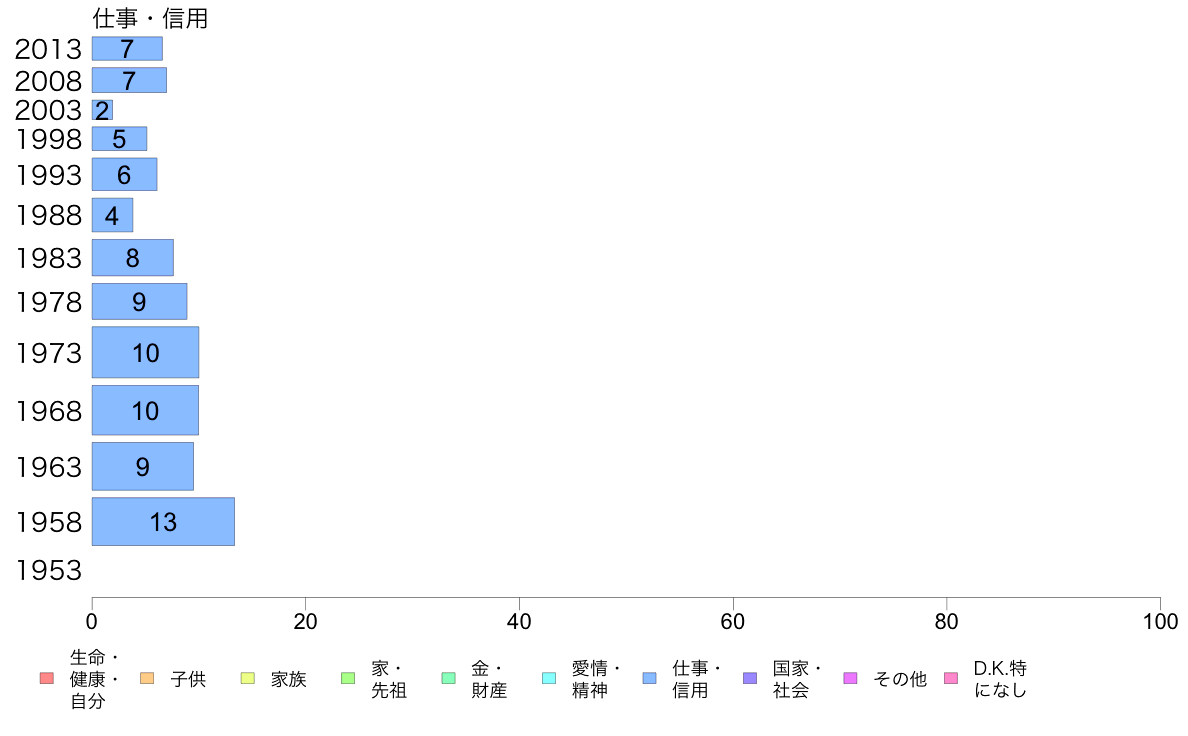Click the 家族 legend text label
The height and width of the screenshot is (736, 1188).
289,679
